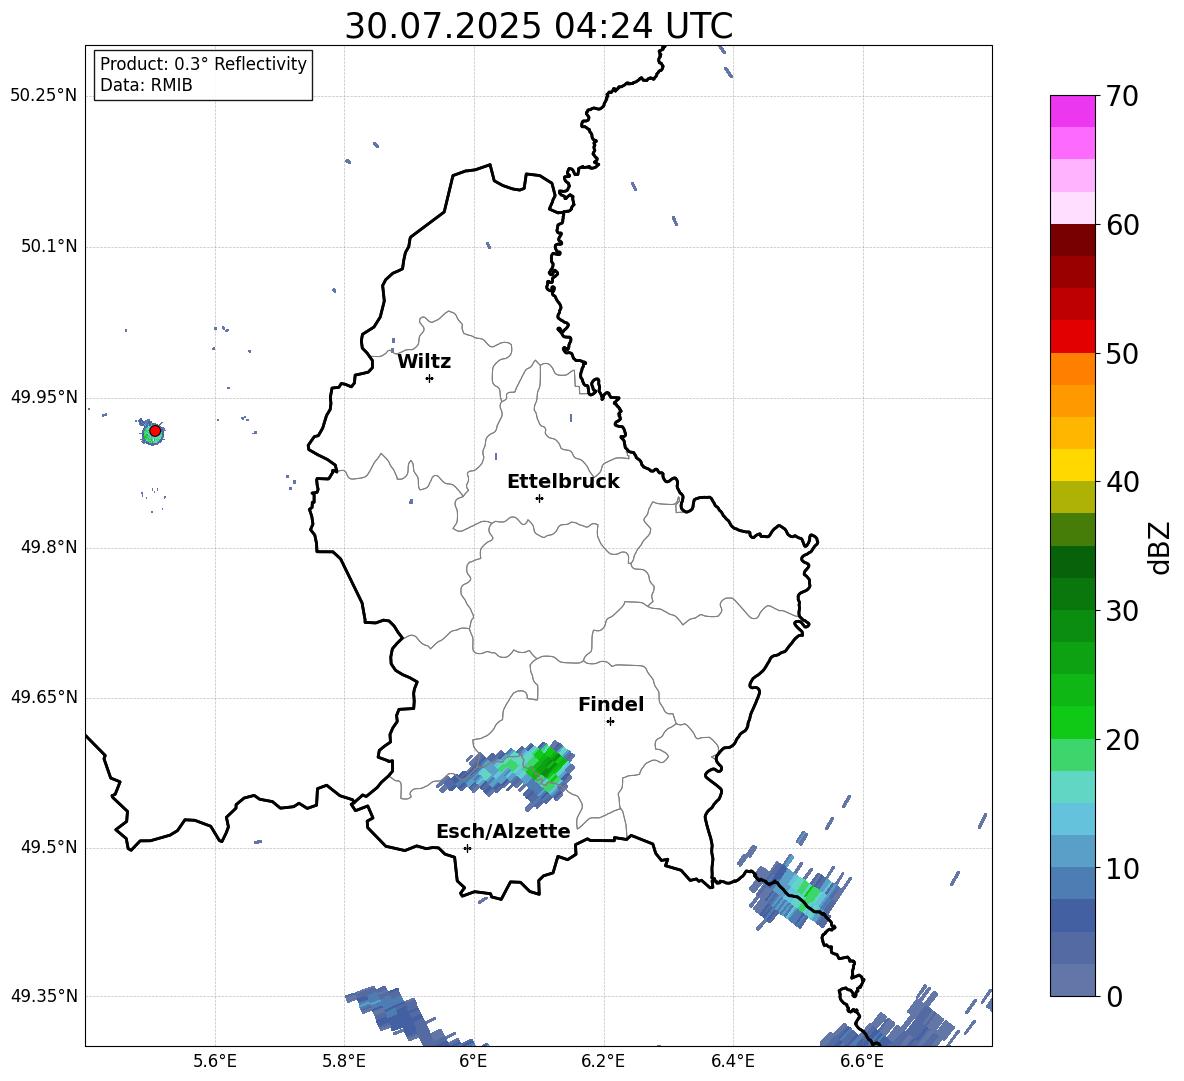1184x1081 pixels.
Task: Click the colorbar tick label 30
Action: tap(1123, 611)
